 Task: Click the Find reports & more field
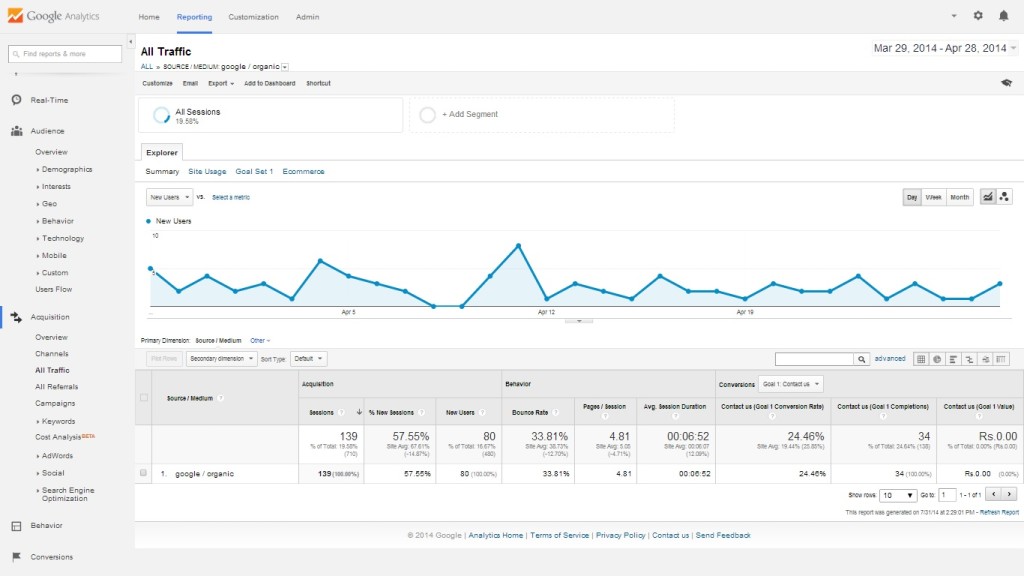65,54
